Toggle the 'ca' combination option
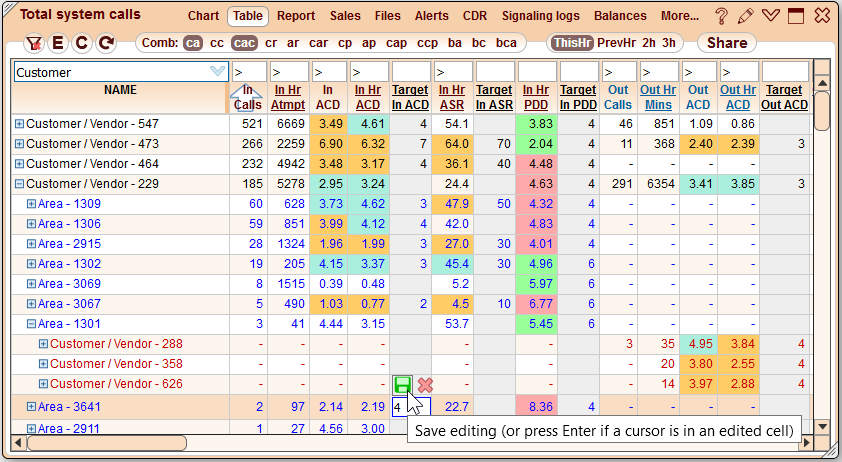Screen dimensions: 842x462 tap(193, 43)
